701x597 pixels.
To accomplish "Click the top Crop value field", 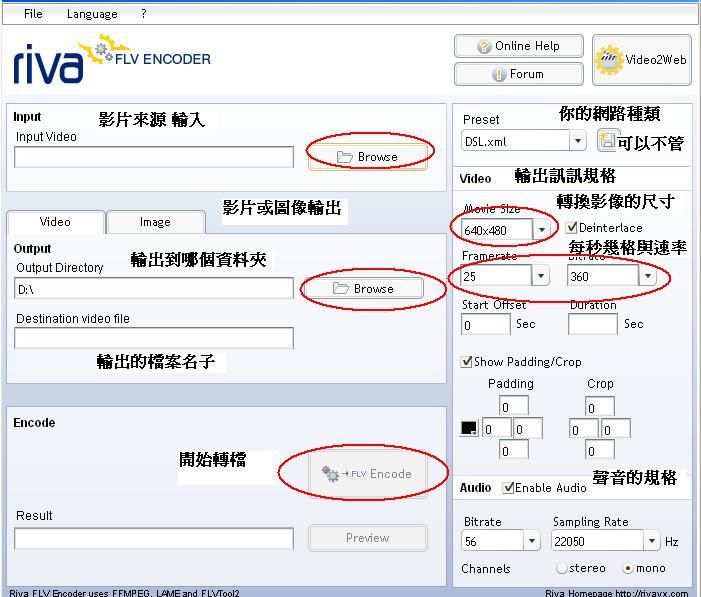I will (600, 407).
